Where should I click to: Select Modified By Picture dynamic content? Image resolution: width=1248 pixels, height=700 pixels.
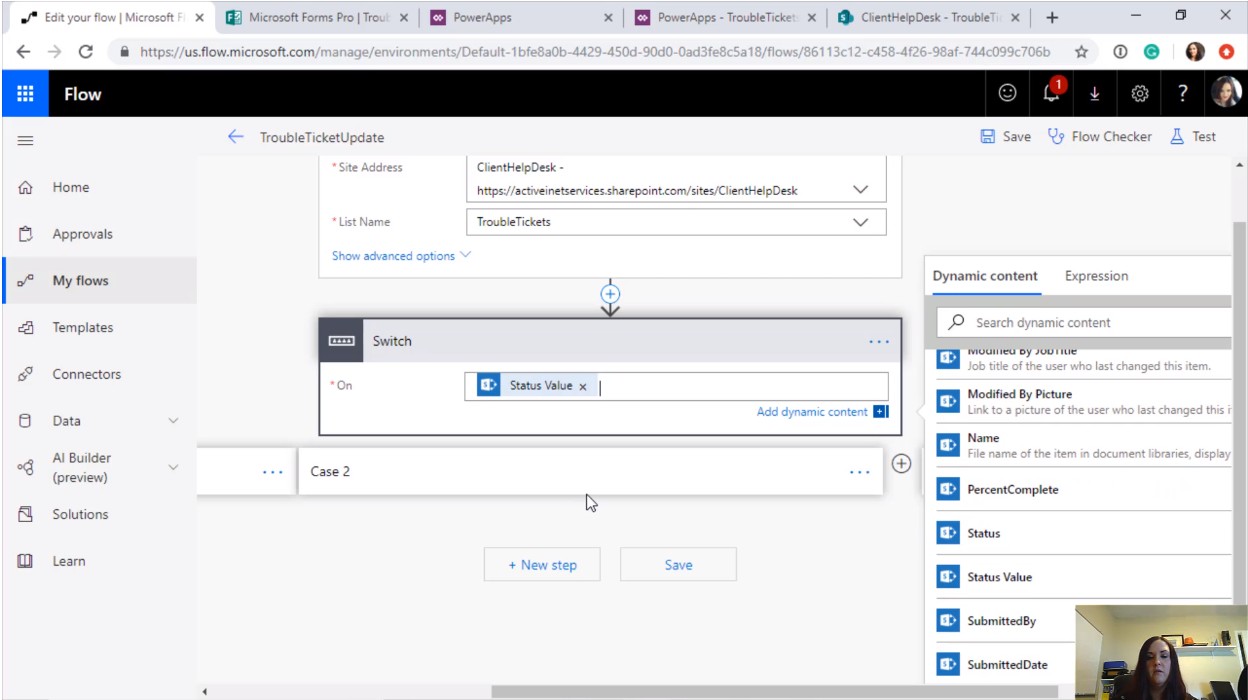(x=1084, y=401)
